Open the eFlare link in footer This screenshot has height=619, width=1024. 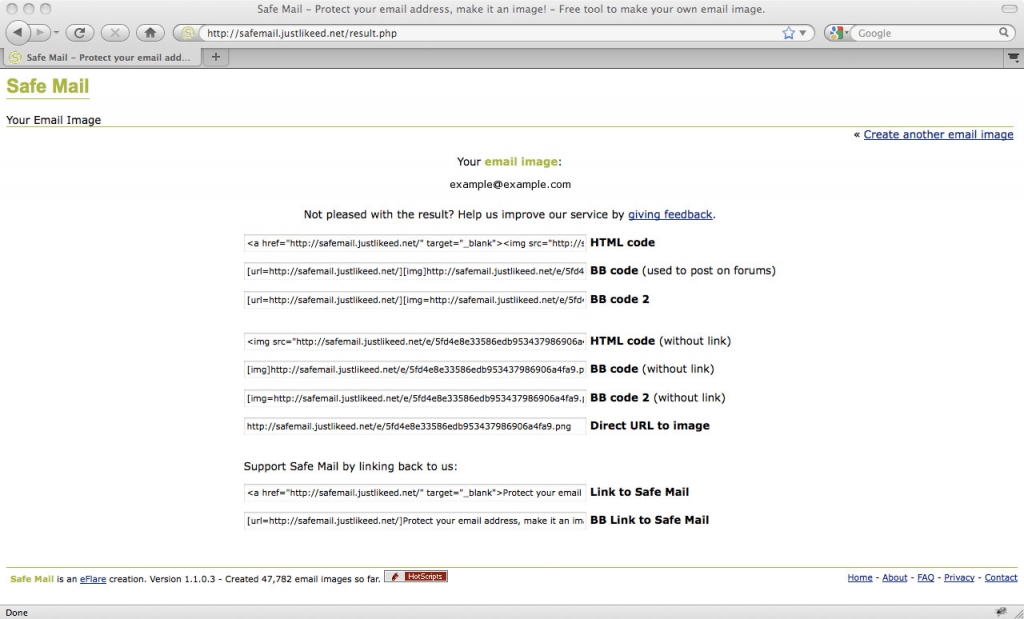tap(93, 579)
